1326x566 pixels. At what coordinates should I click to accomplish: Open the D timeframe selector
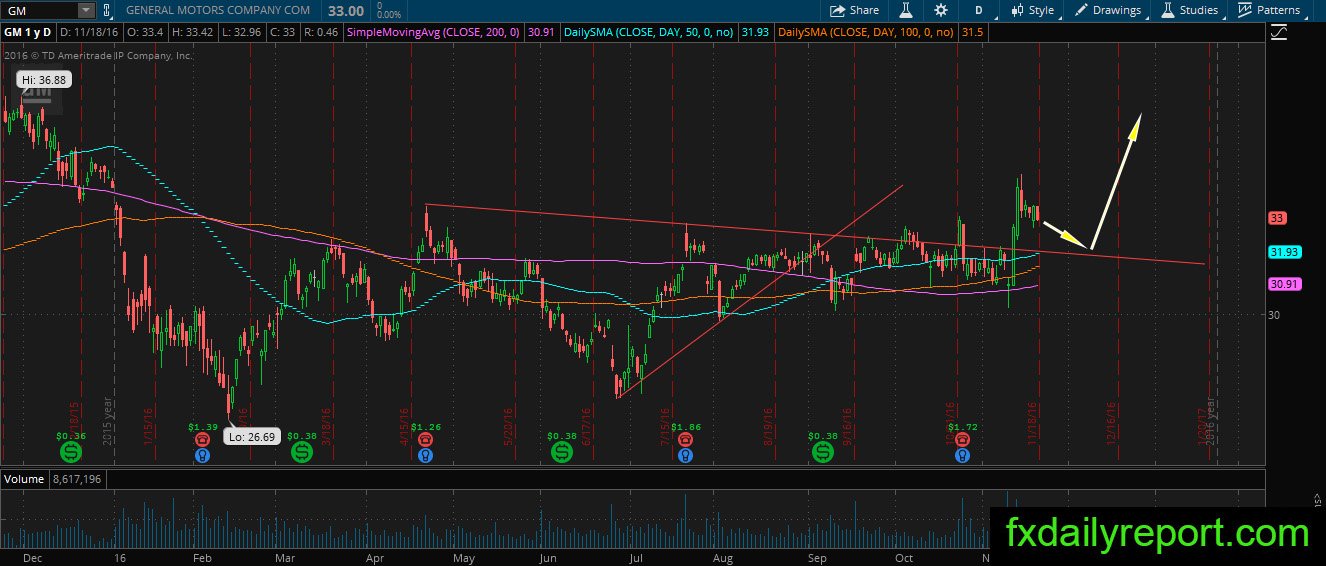pyautogui.click(x=978, y=10)
